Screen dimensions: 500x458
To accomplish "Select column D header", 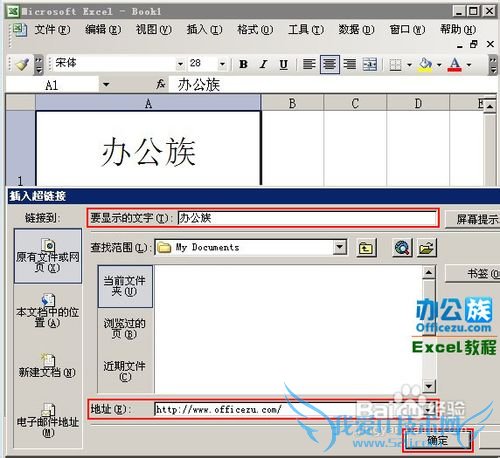I will tap(418, 103).
